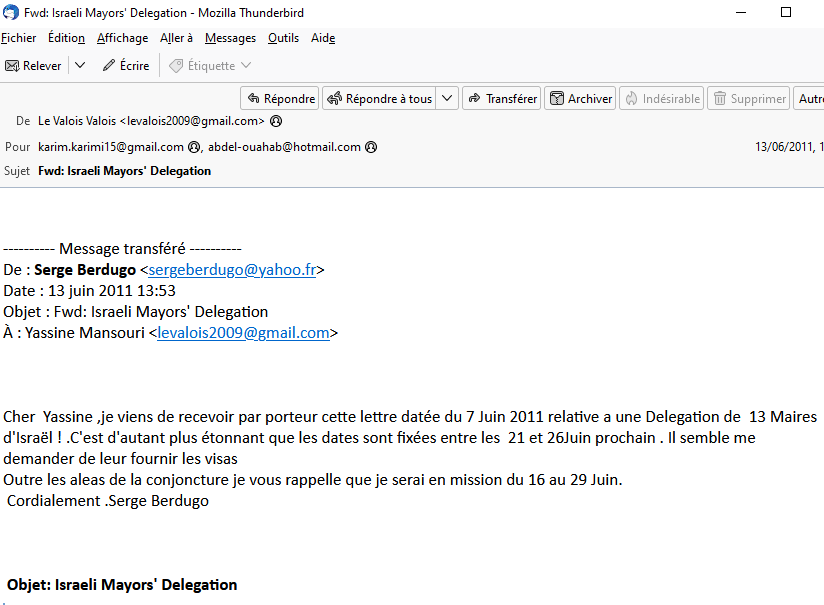Image resolution: width=824 pixels, height=605 pixels.
Task: Click the Étiquette tag icon
Action: (176, 66)
